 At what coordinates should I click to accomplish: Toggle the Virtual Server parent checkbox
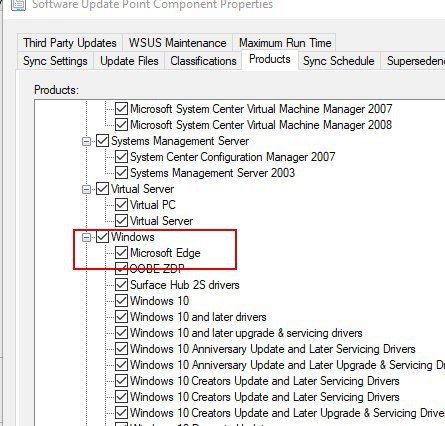pyautogui.click(x=102, y=189)
